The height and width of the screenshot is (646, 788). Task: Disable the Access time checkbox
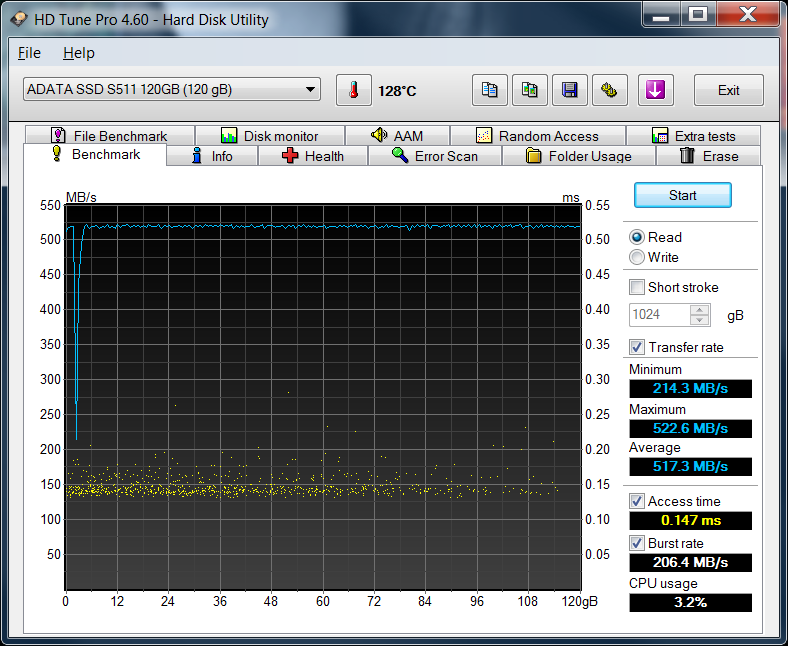pos(637,501)
